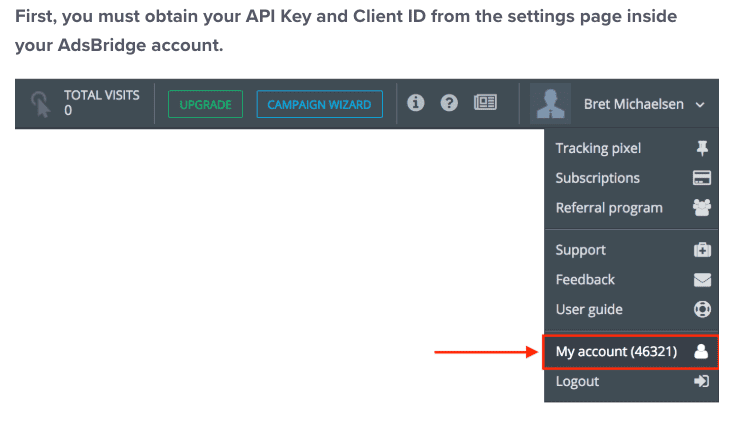732x426 pixels.
Task: Click the info circle icon
Action: [415, 103]
